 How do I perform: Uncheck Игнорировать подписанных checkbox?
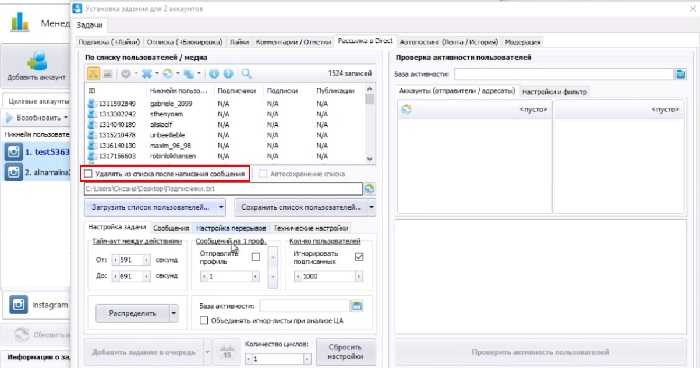tap(359, 257)
